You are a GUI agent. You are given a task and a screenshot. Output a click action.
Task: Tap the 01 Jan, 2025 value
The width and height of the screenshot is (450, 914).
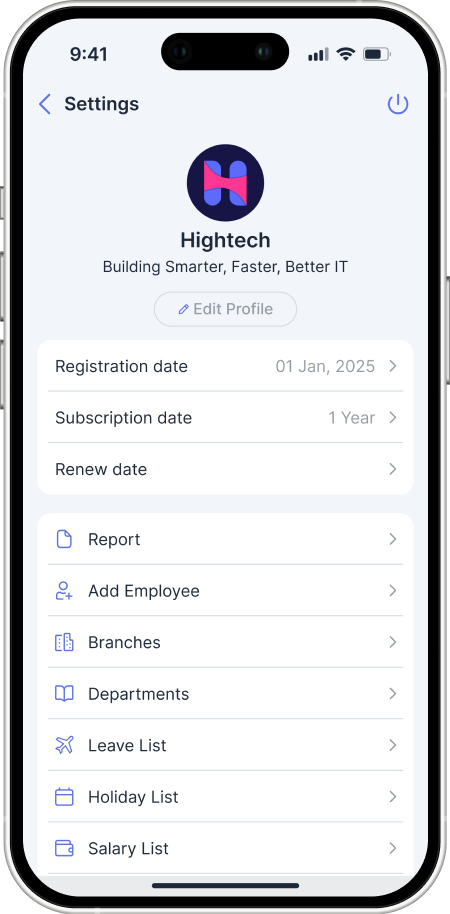click(x=325, y=367)
